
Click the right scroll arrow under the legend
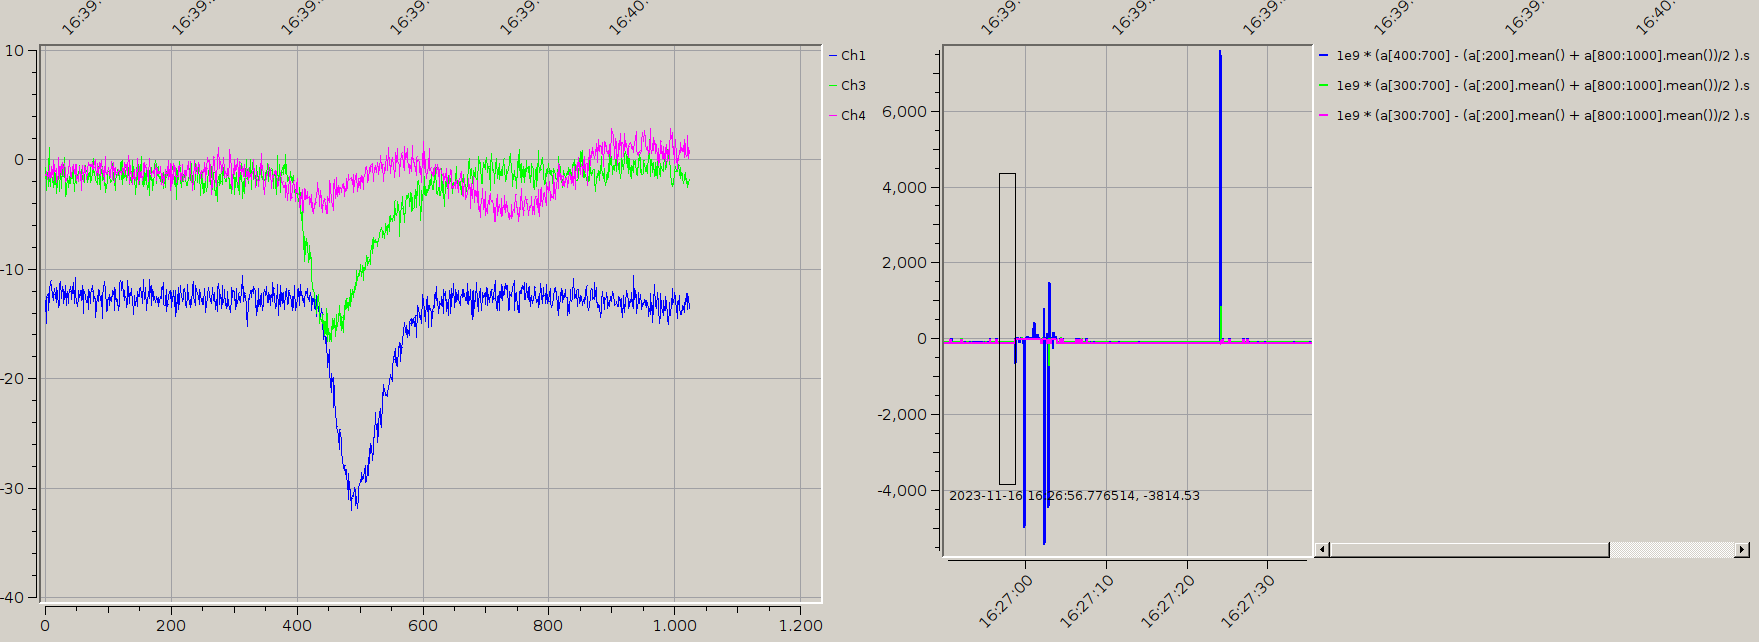[x=1741, y=550]
